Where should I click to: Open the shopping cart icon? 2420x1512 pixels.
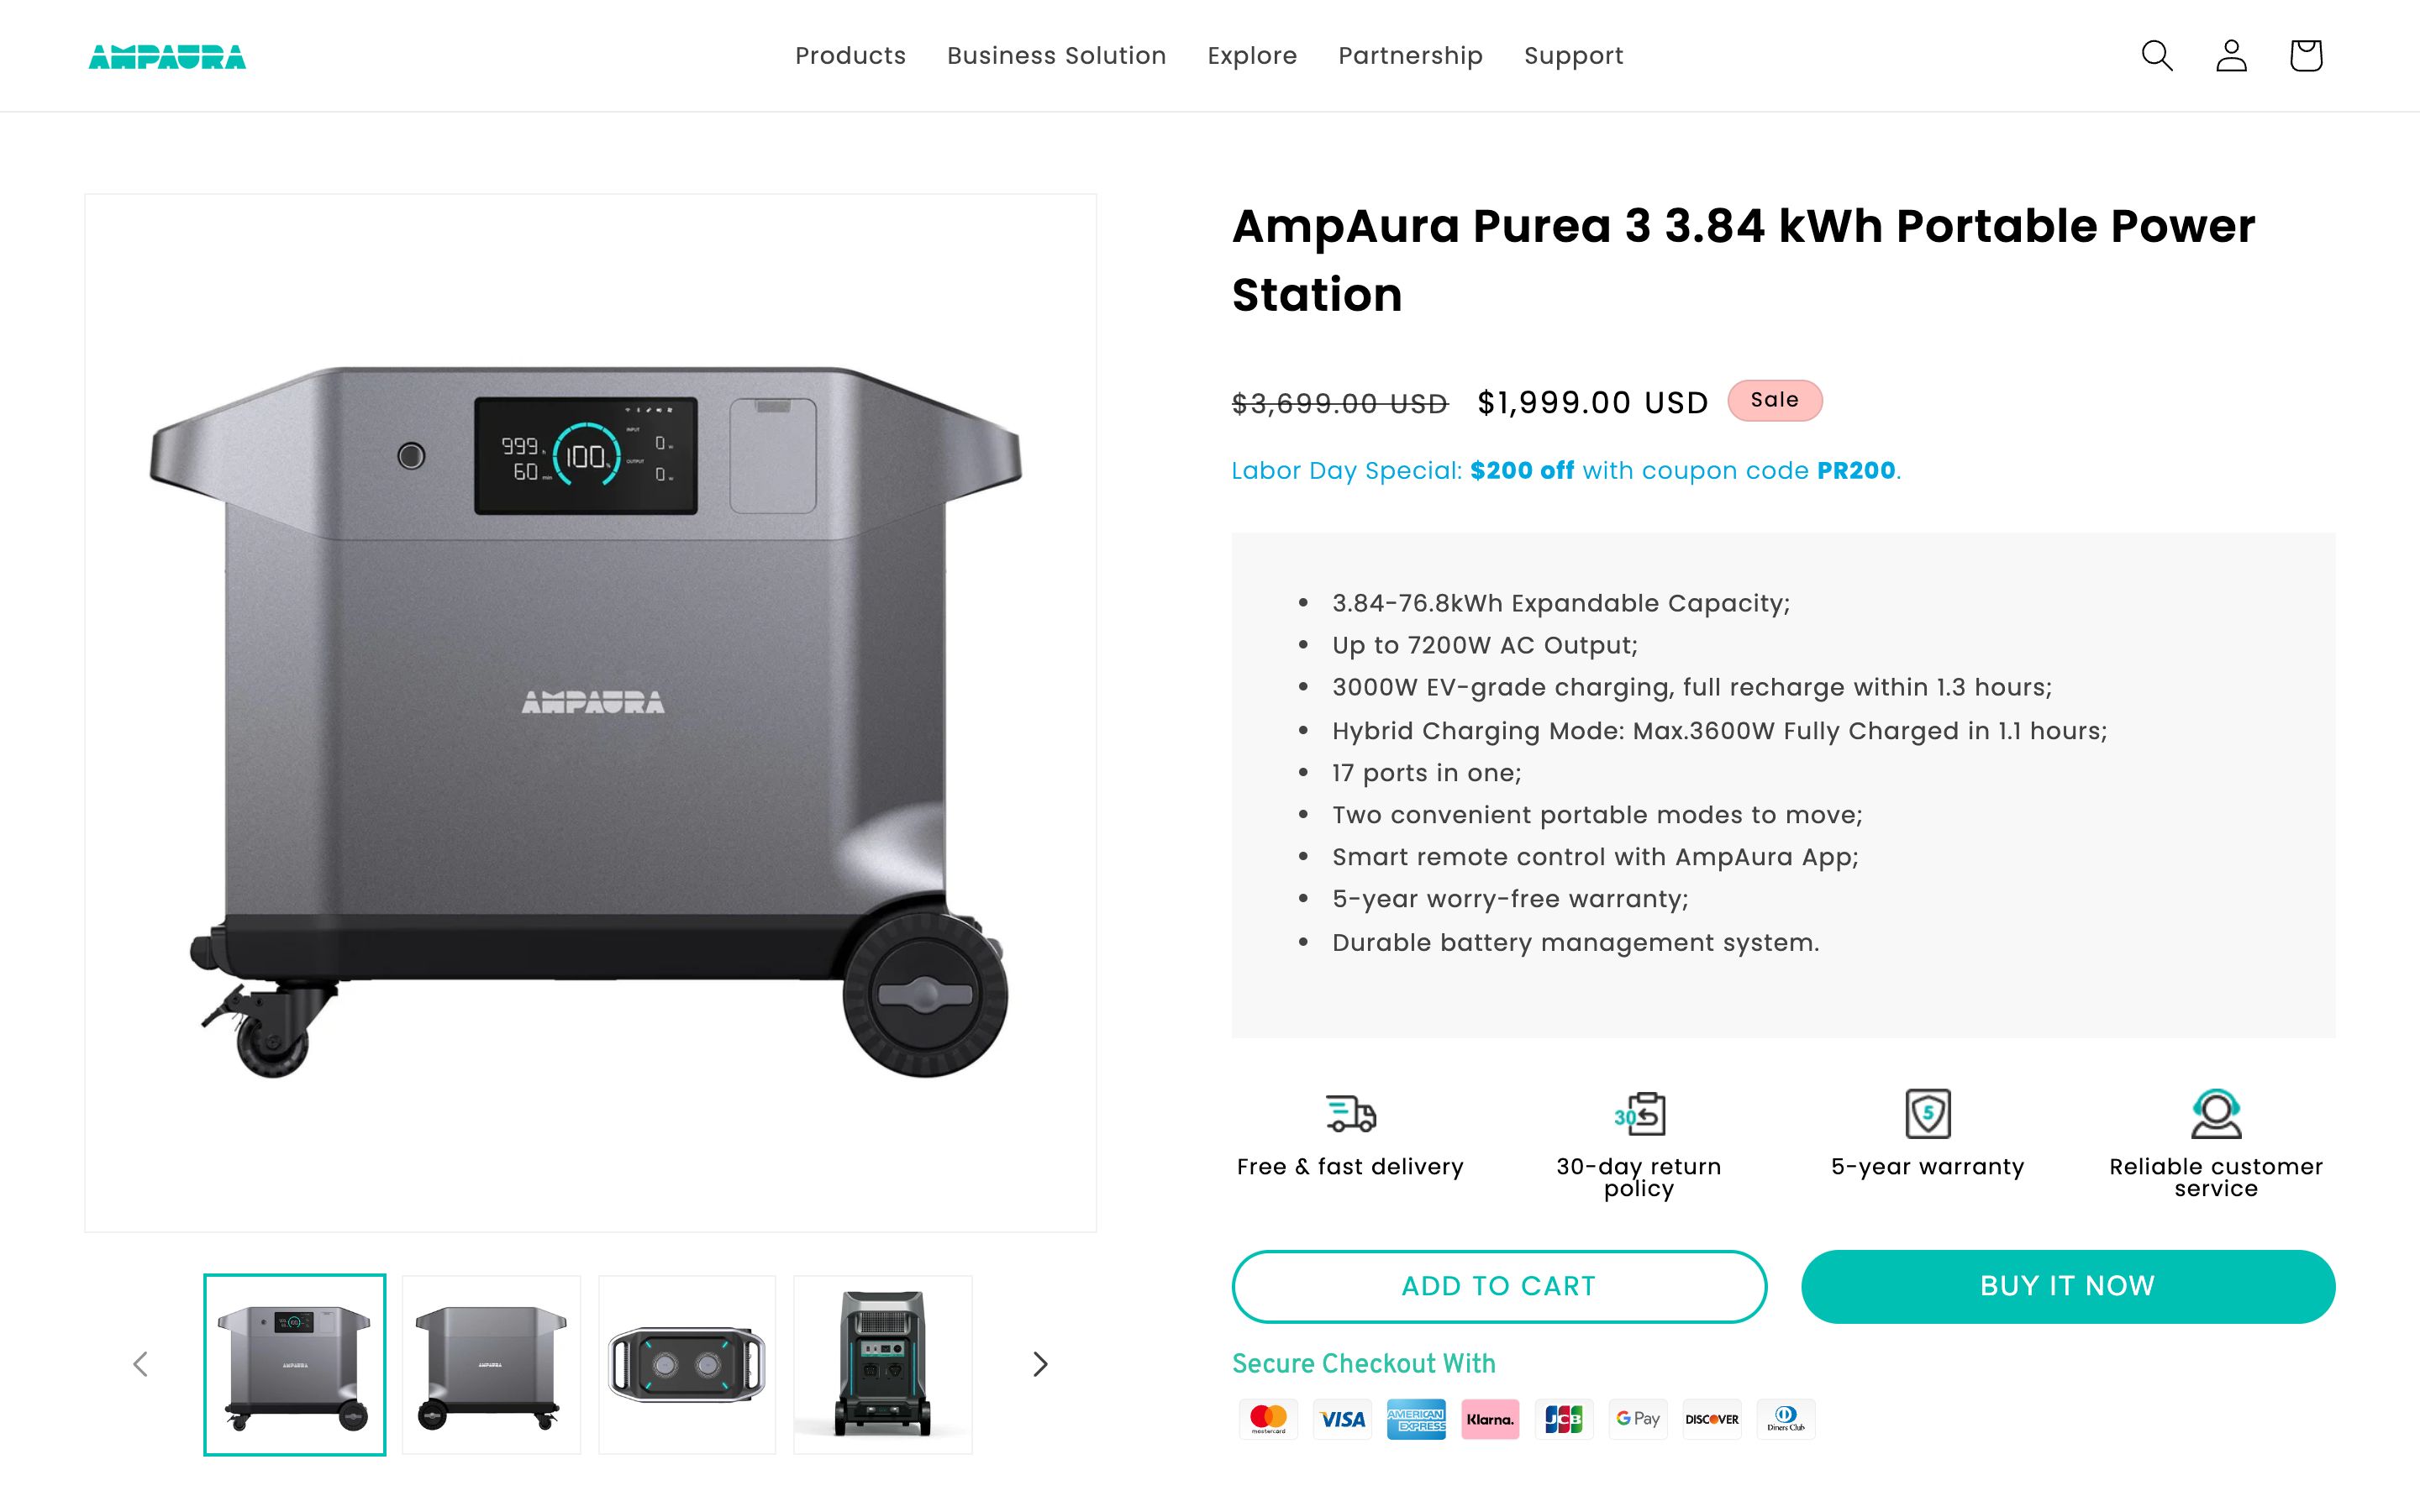point(2306,56)
